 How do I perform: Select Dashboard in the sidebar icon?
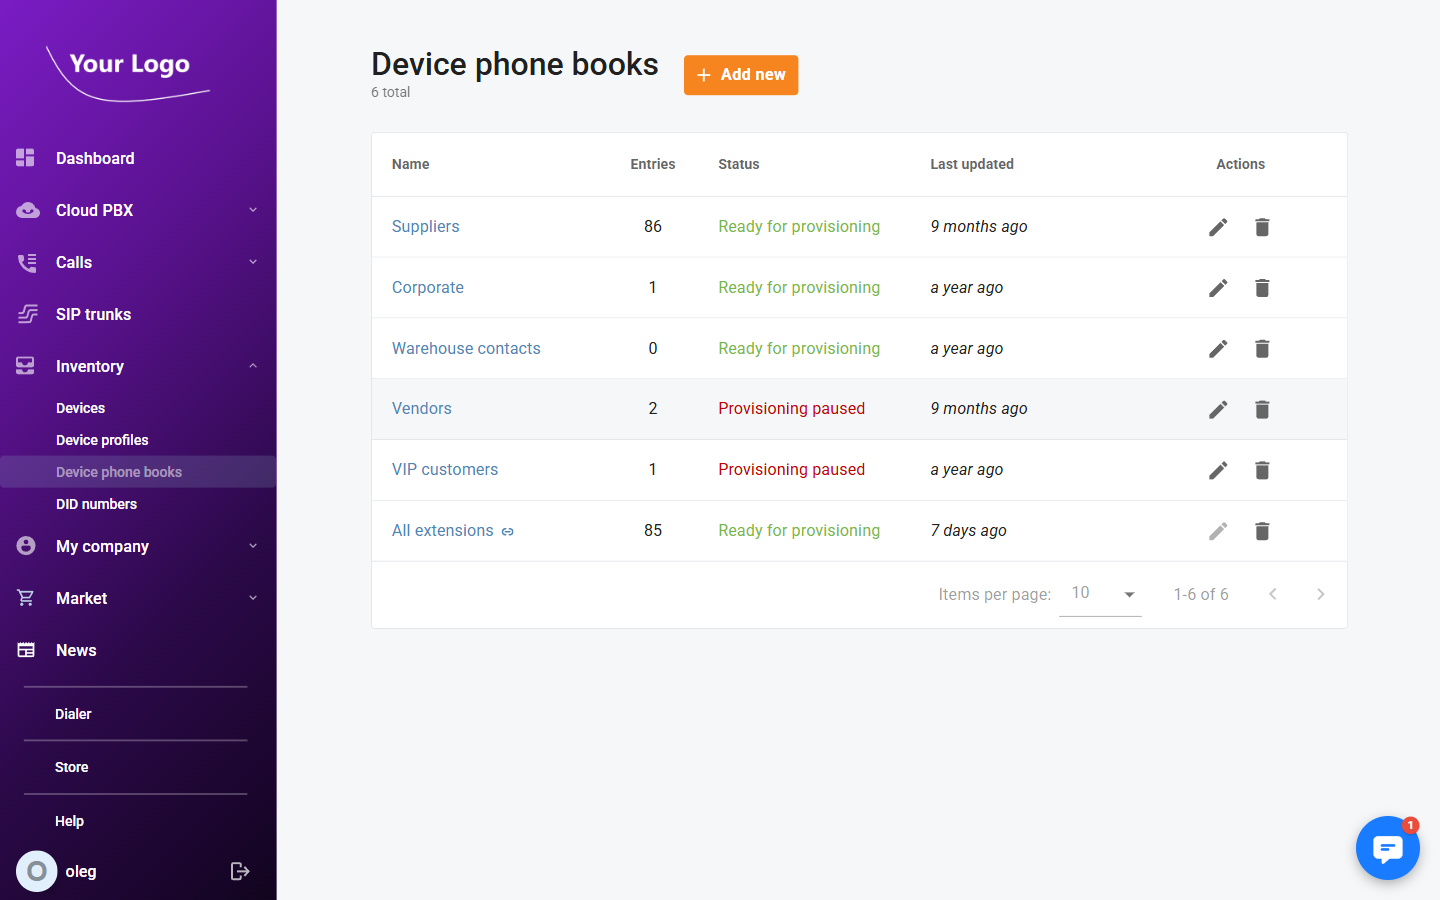pyautogui.click(x=25, y=158)
